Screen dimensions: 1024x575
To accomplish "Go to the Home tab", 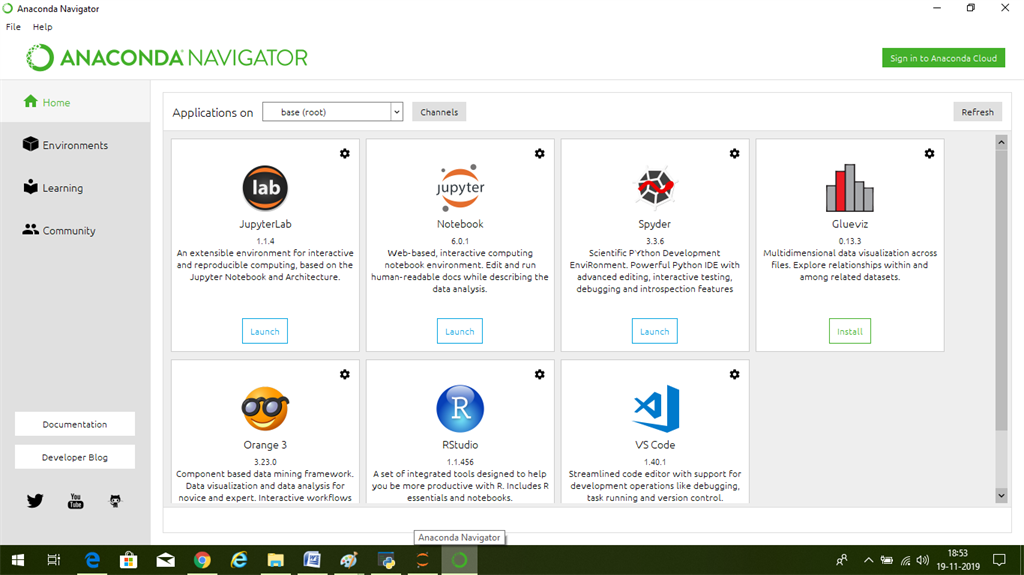I will click(x=75, y=102).
